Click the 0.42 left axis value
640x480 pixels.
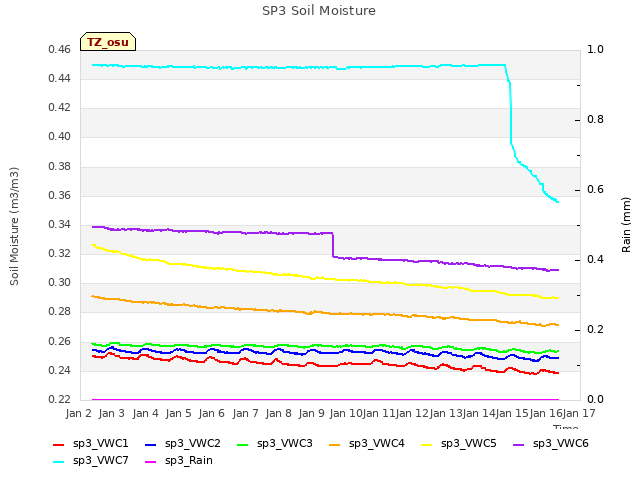coord(60,108)
